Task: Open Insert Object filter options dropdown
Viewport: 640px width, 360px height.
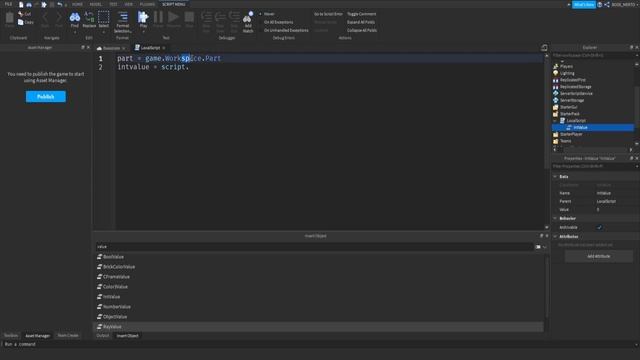Action: pyautogui.click(x=544, y=247)
